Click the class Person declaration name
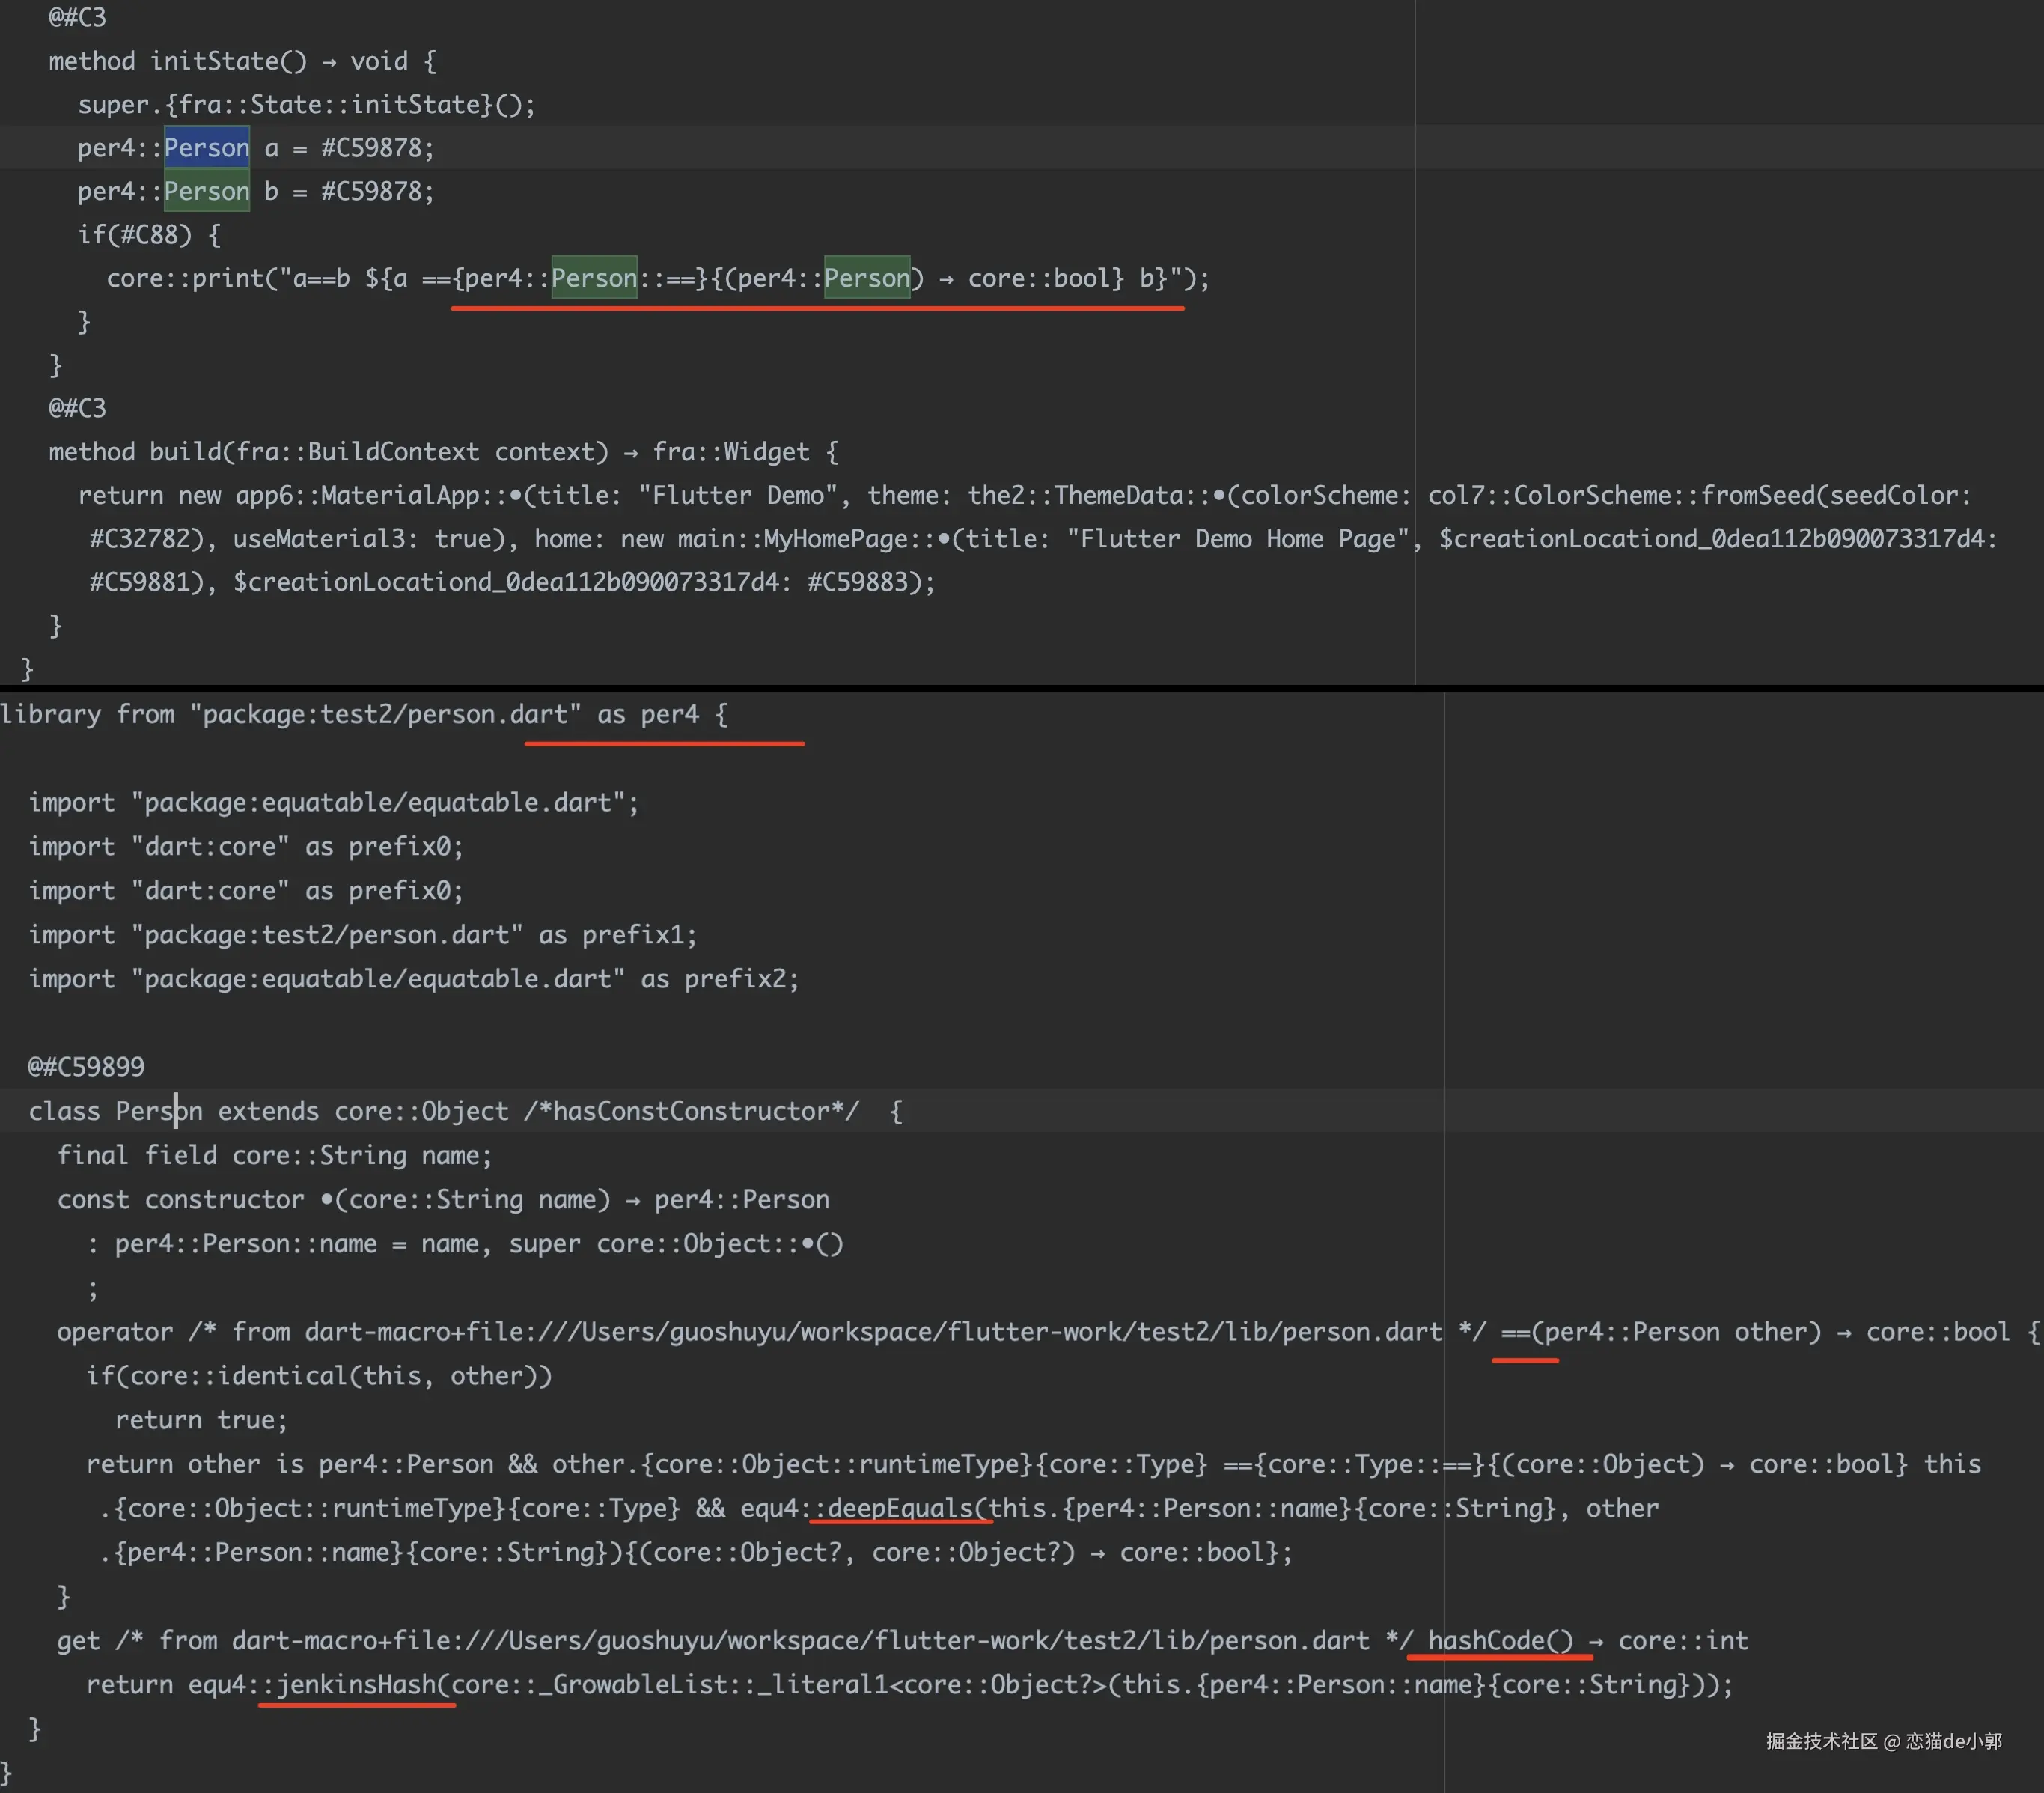The image size is (2044, 1793). pyautogui.click(x=158, y=1111)
